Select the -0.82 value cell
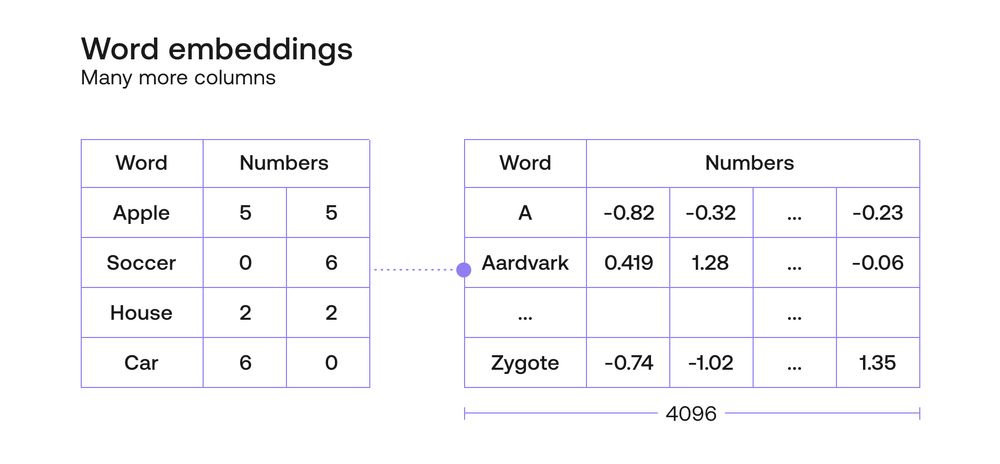 pos(628,213)
